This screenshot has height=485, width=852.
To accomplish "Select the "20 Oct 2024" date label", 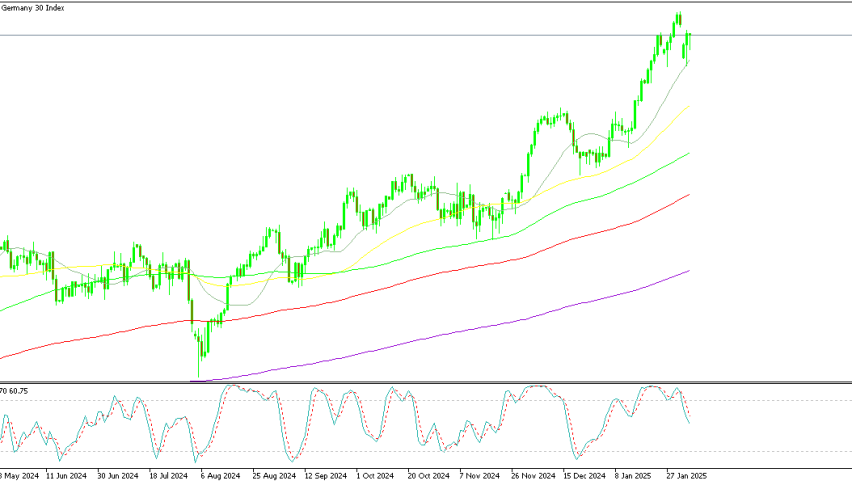I will (428, 476).
